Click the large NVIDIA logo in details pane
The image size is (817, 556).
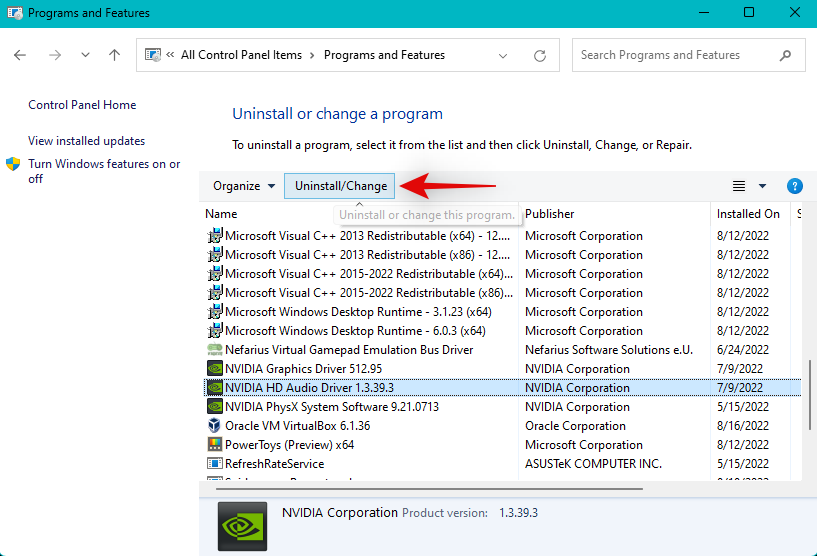242,526
